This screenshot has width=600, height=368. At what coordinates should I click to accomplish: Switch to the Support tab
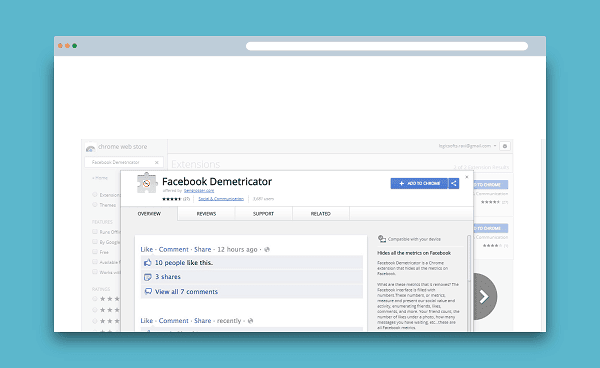pyautogui.click(x=263, y=214)
